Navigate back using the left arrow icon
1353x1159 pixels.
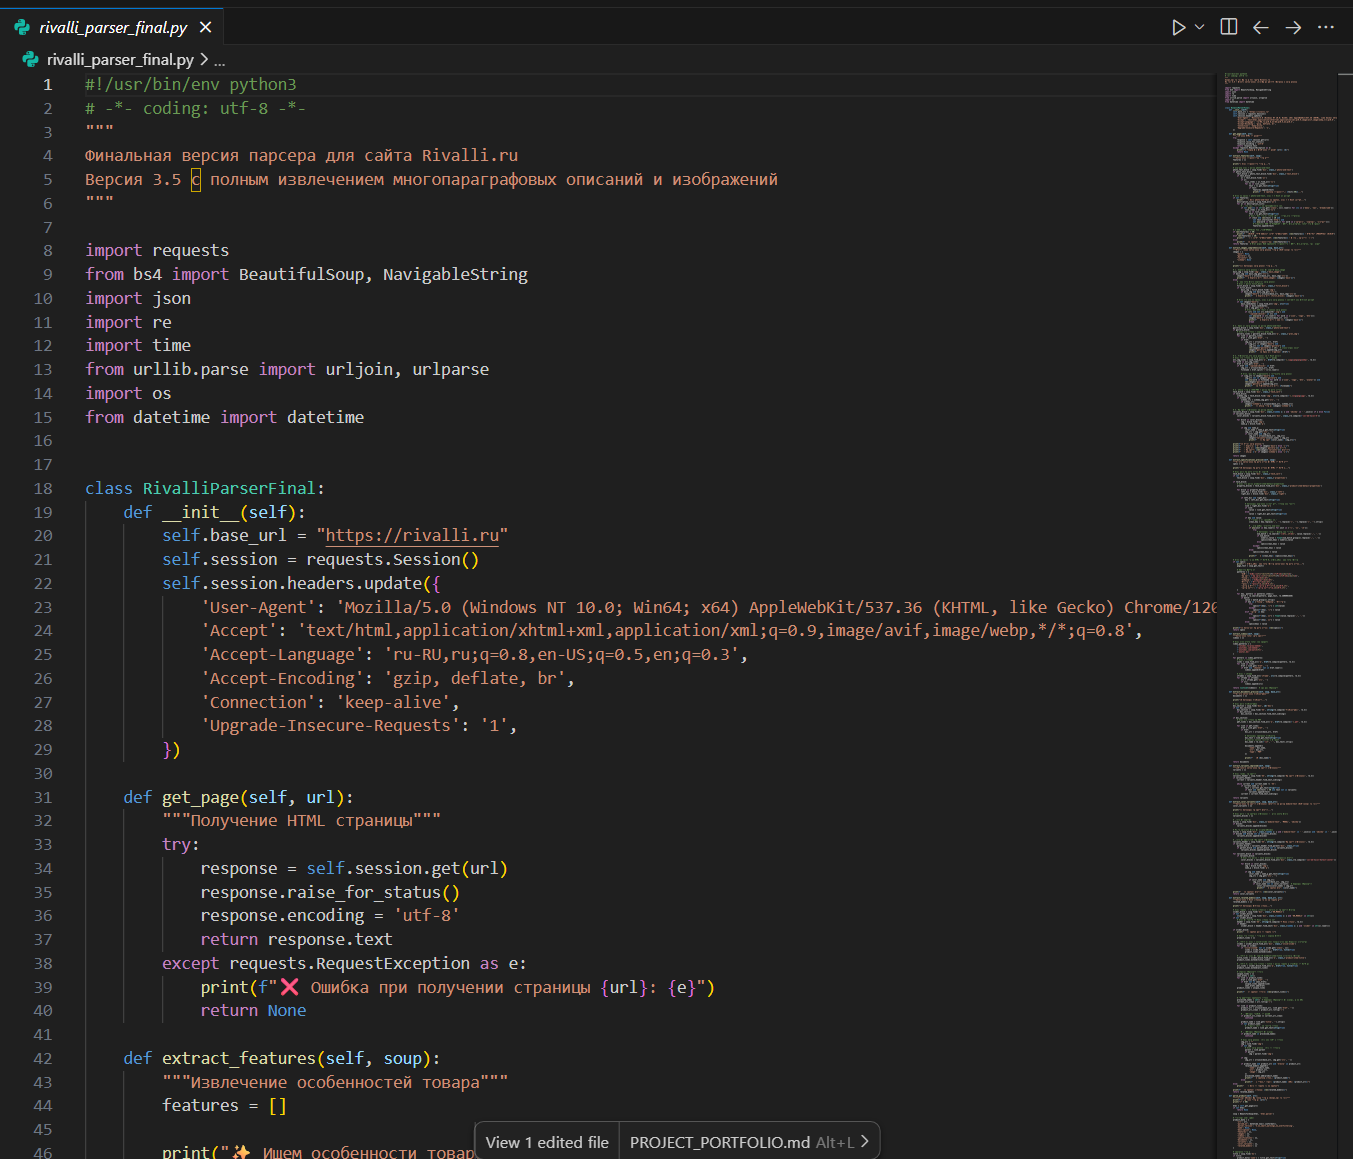coord(1260,27)
